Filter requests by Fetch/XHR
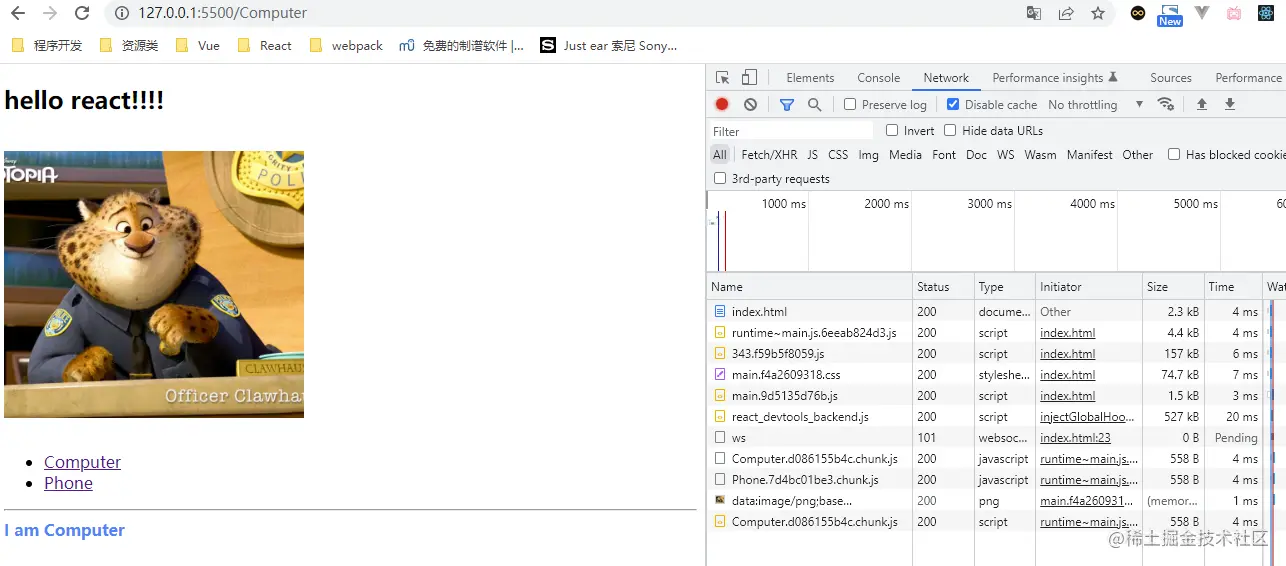1286x566 pixels. point(769,155)
